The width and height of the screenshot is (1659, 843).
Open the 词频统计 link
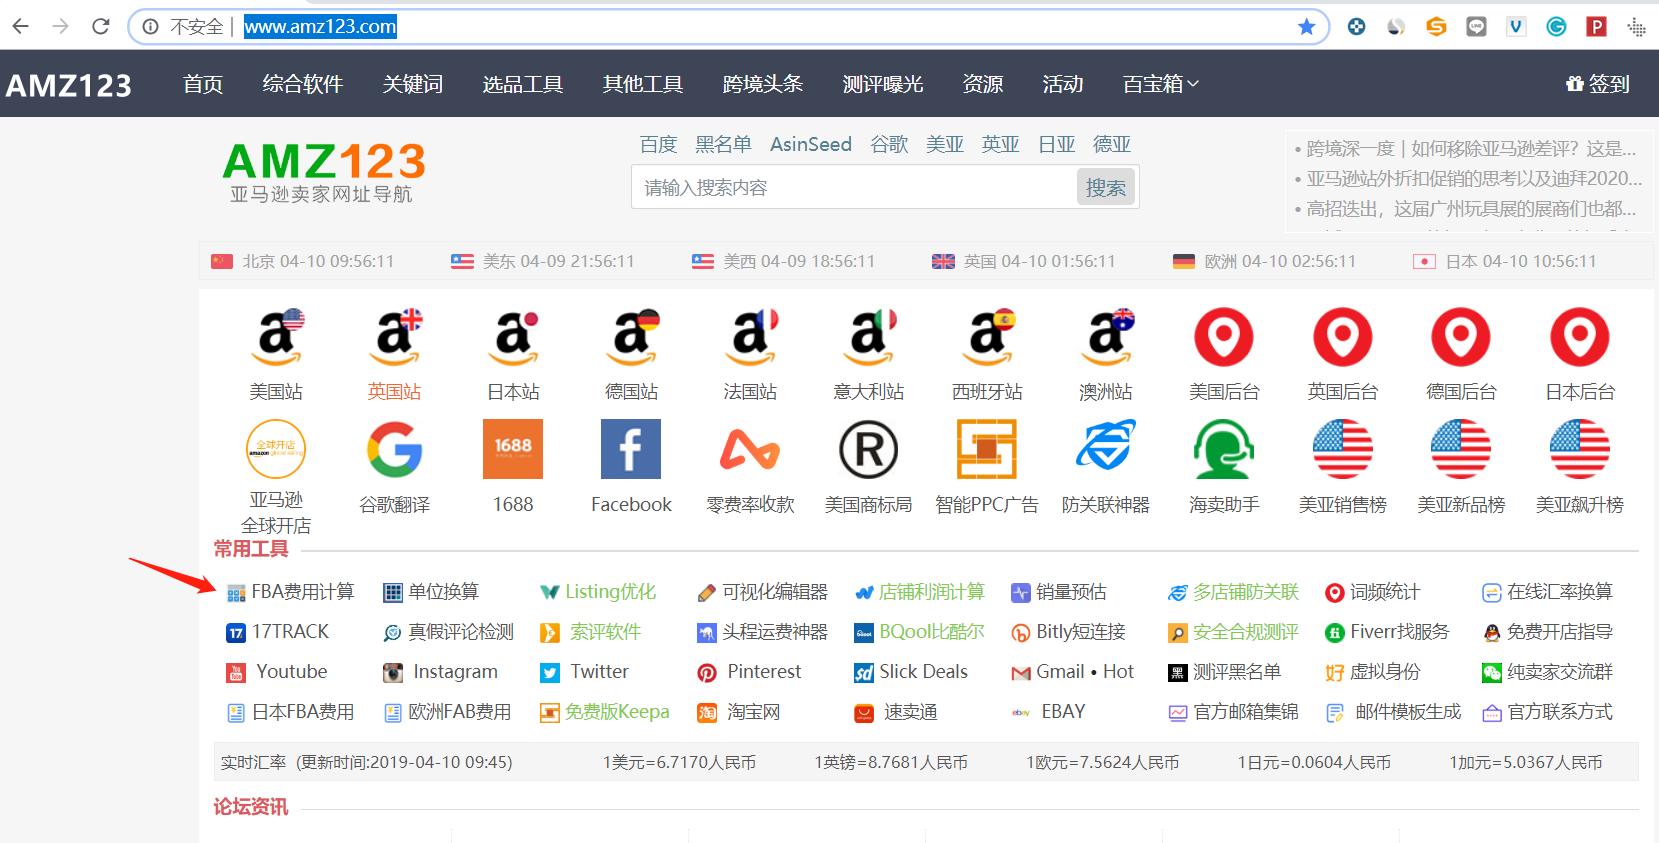tap(1373, 592)
